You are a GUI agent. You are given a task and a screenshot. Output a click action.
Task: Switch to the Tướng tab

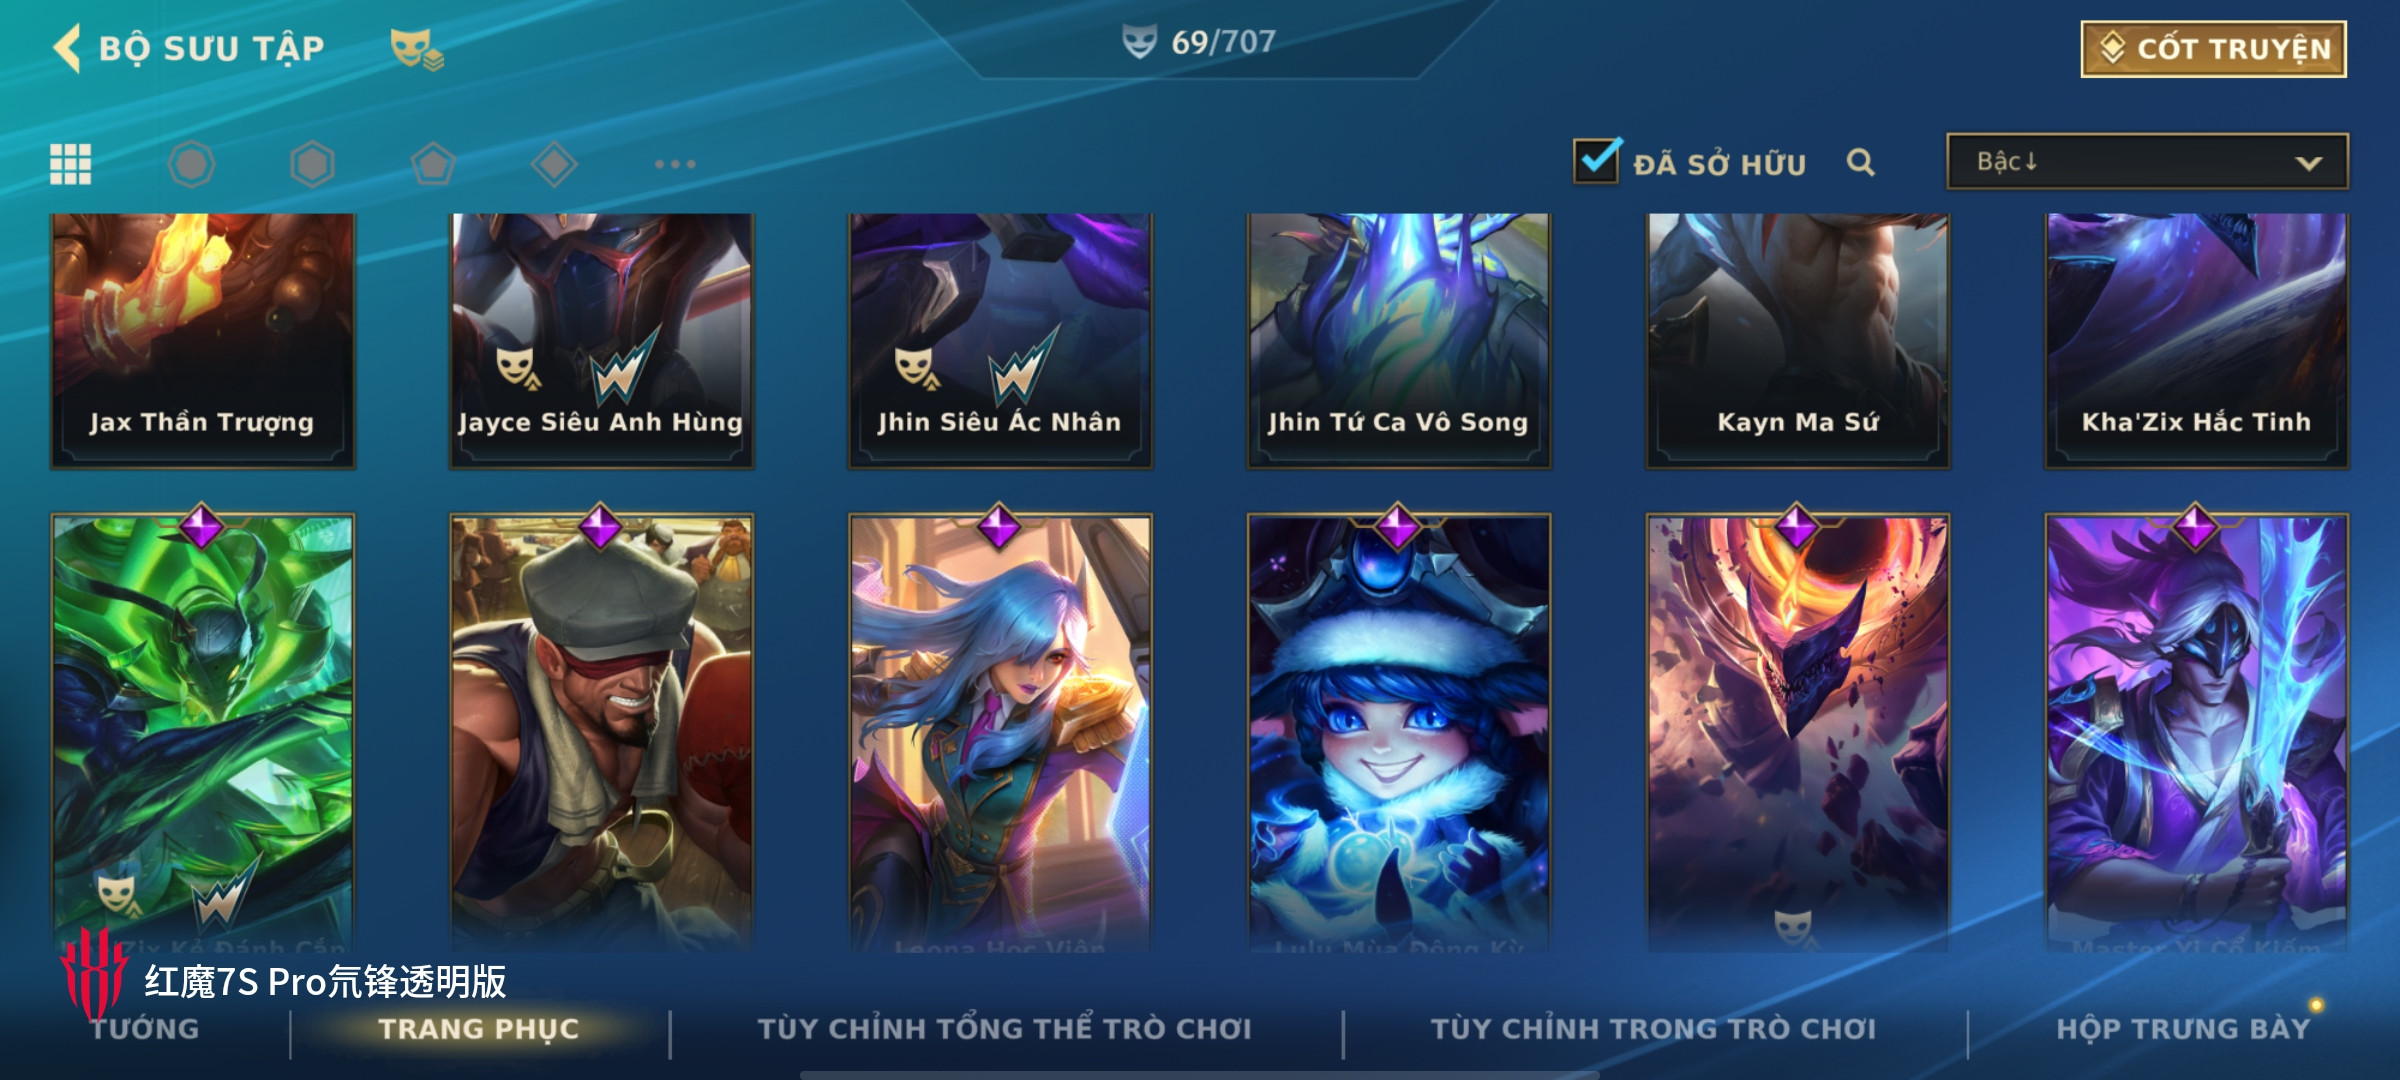tap(145, 1029)
